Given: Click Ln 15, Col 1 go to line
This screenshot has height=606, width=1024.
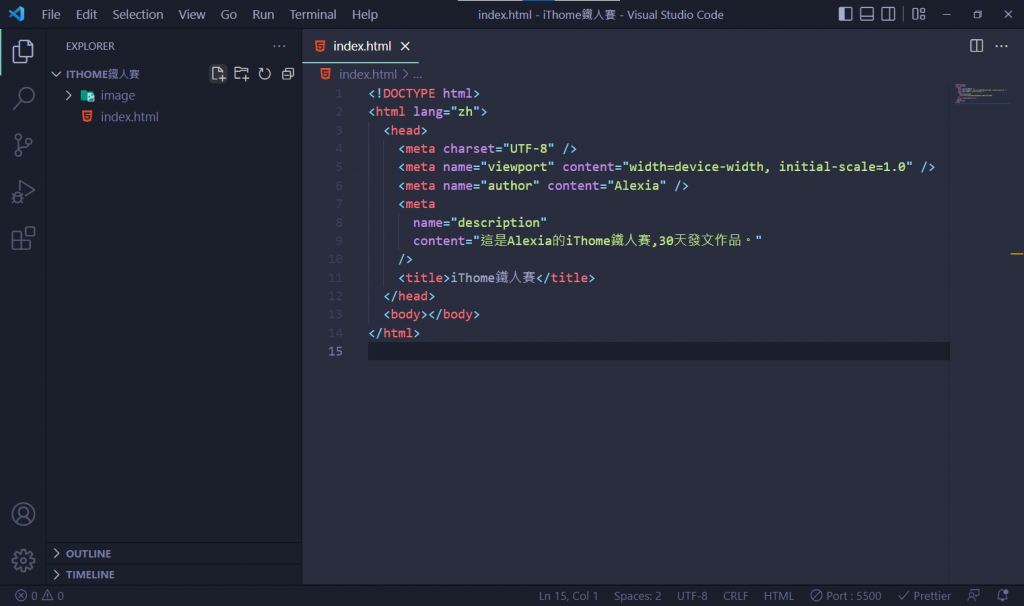Looking at the screenshot, I should click(x=568, y=596).
